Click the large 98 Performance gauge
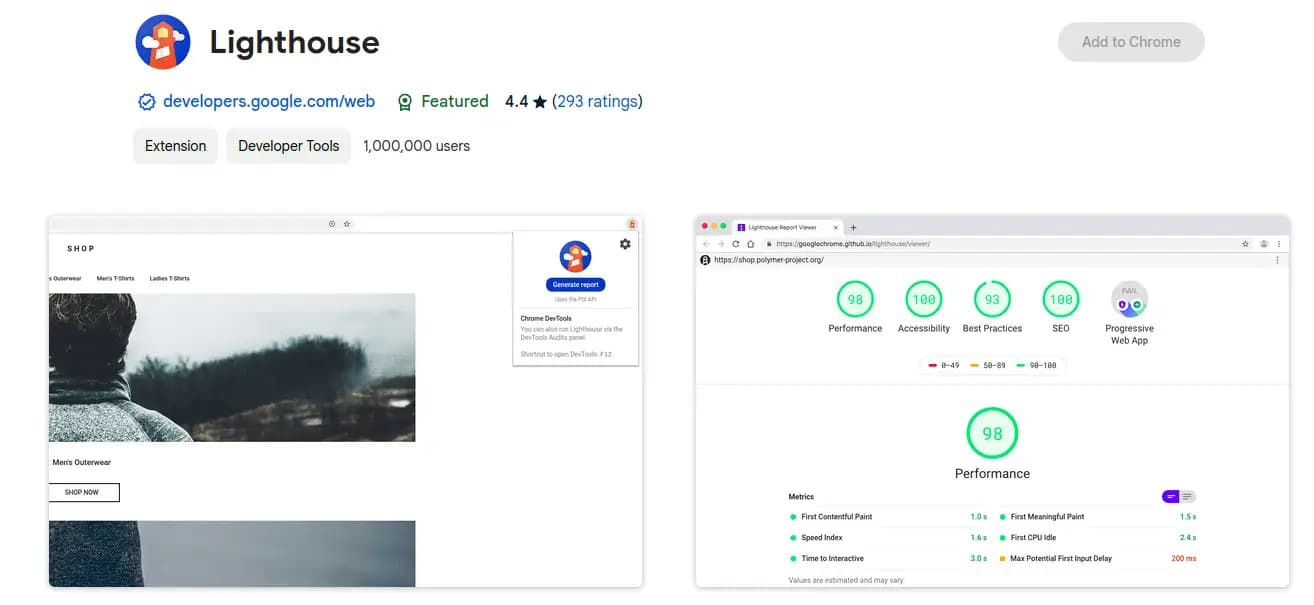The width and height of the screenshot is (1314, 605). coord(992,434)
